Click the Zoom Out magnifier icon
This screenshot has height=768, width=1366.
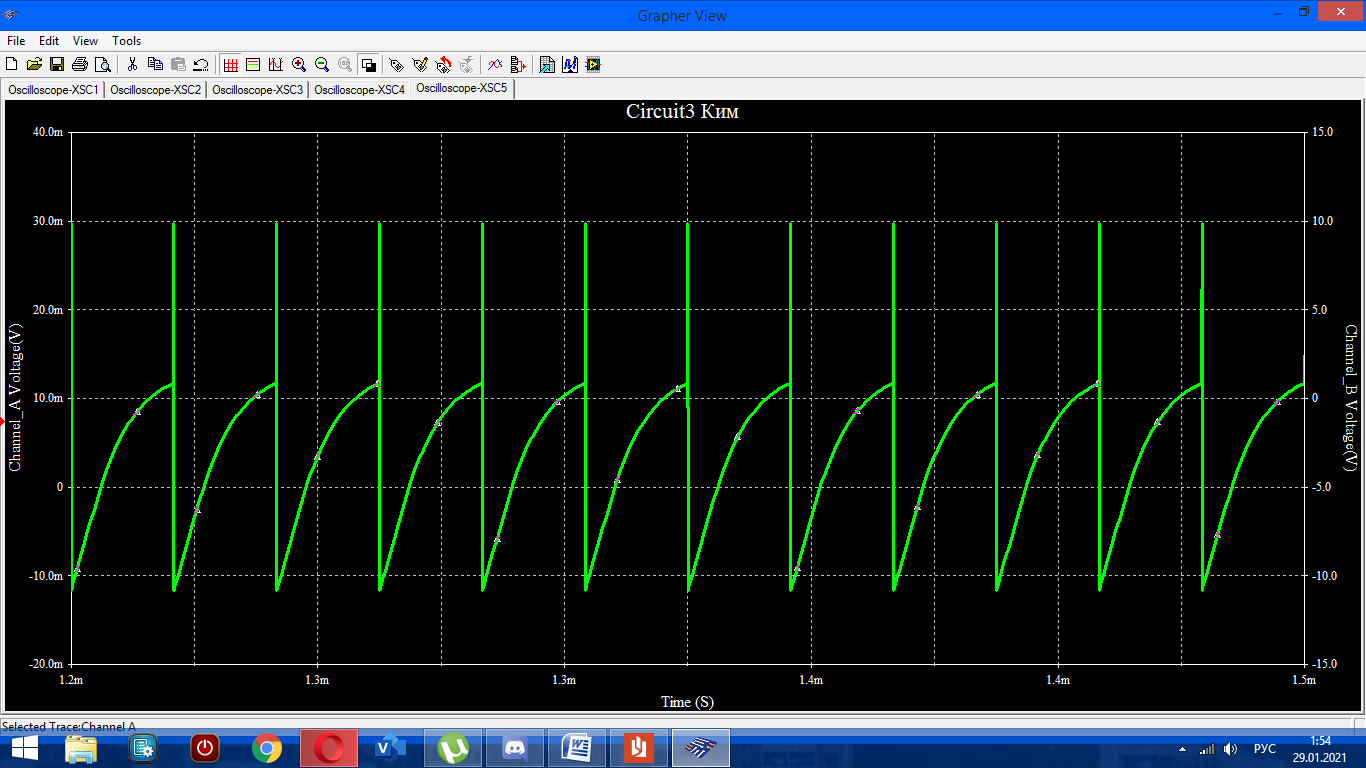(x=322, y=65)
